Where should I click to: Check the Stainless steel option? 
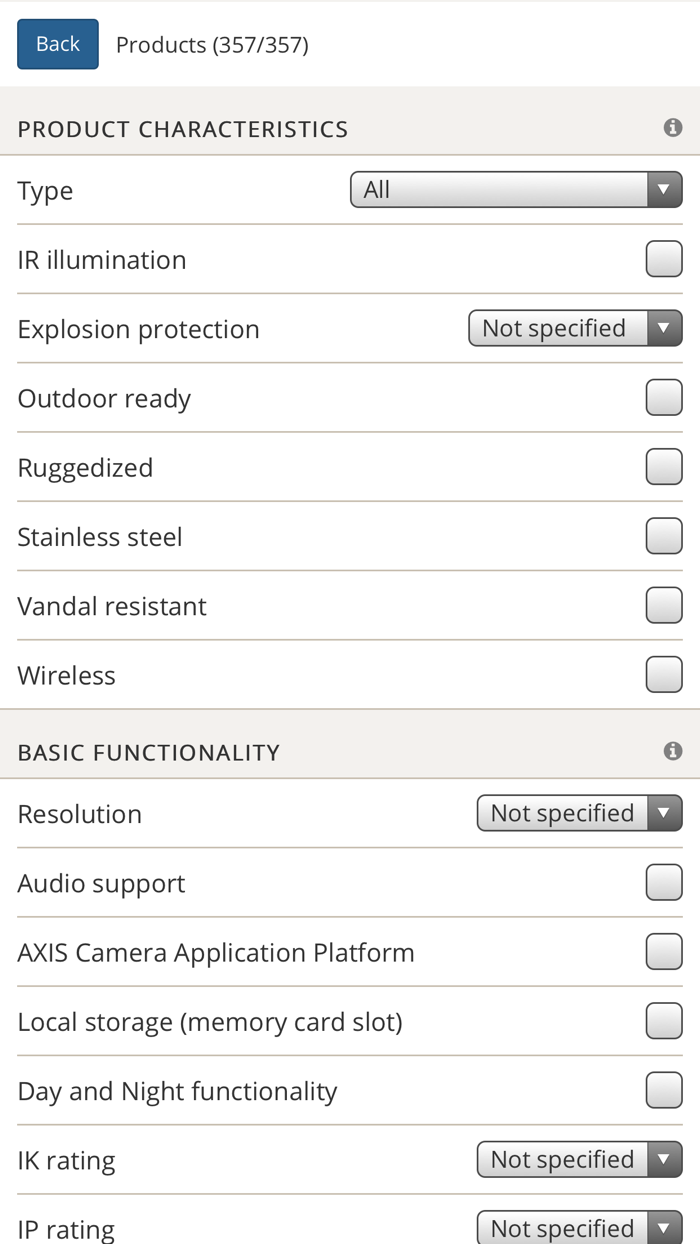(665, 535)
